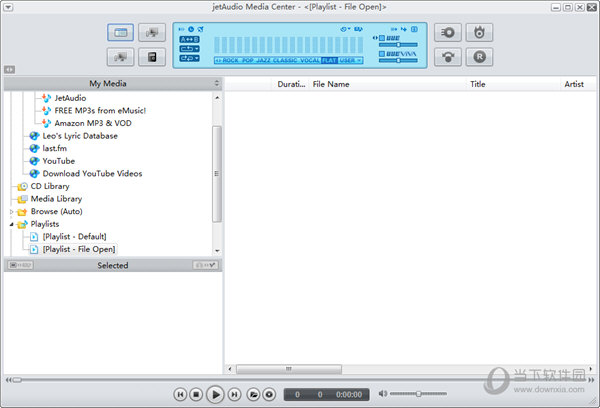The height and width of the screenshot is (408, 600).
Task: Open Amazon MP3 & VOD link
Action: [93, 123]
